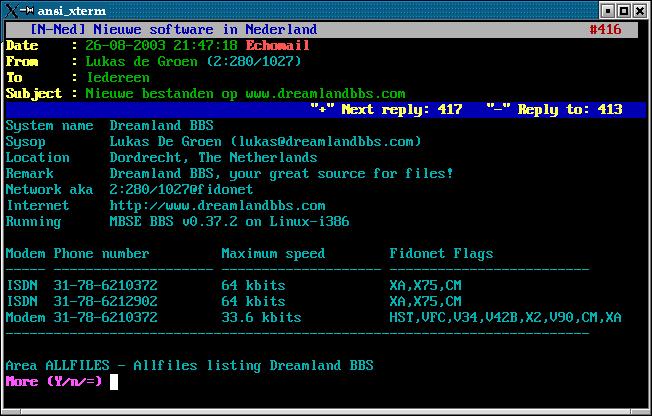Image resolution: width=652 pixels, height=416 pixels.
Task: Click the System name value Dreamland BBS
Action: [x=161, y=126]
